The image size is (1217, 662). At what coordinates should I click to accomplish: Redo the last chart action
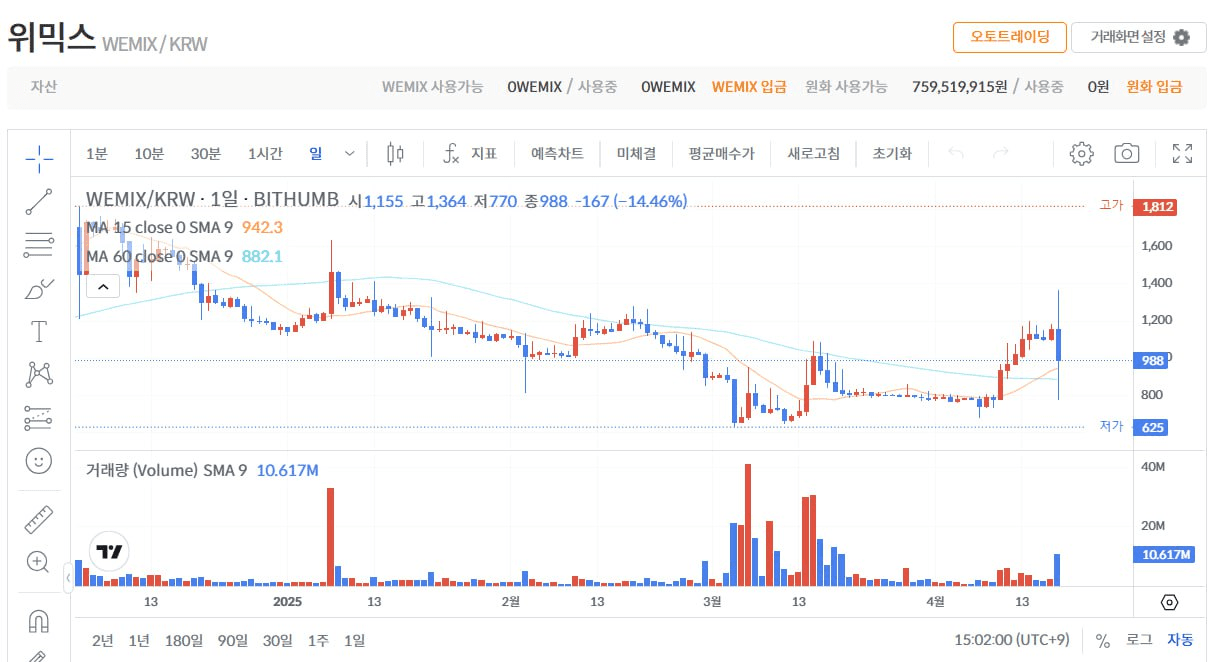tap(1000, 154)
